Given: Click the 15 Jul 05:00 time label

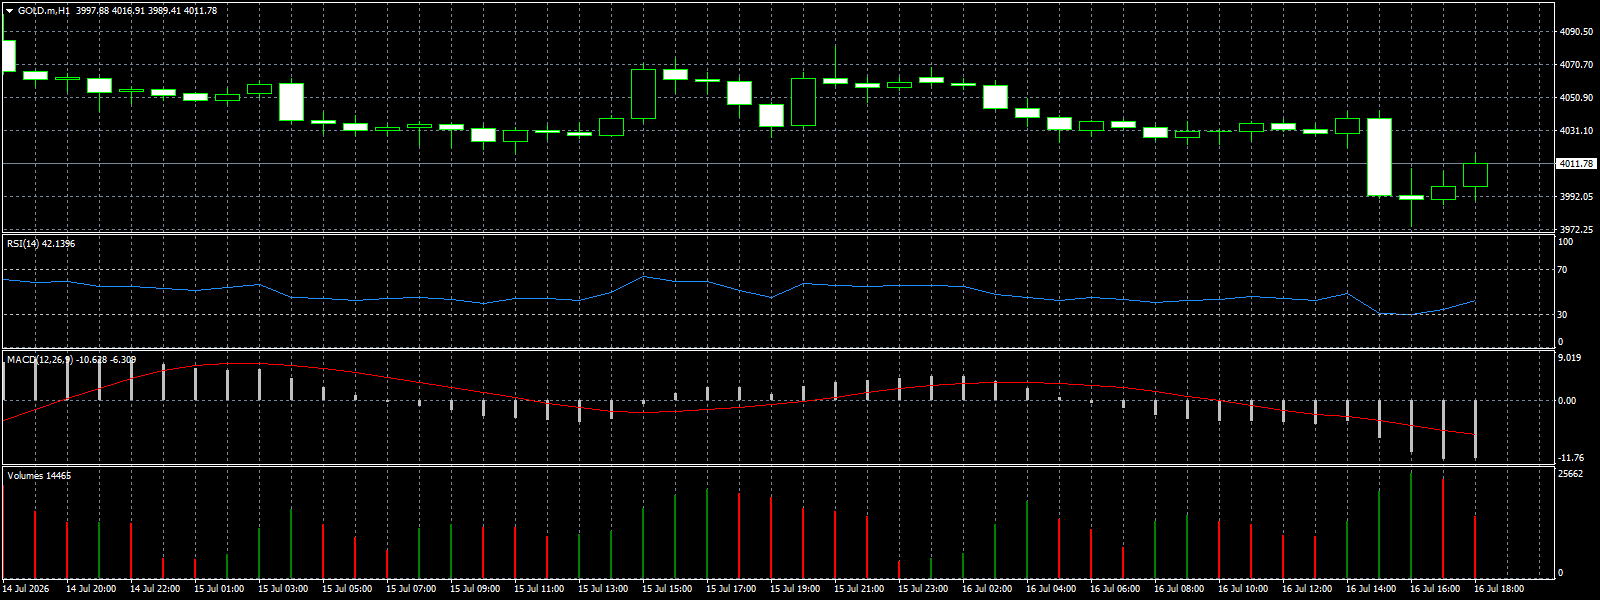Looking at the screenshot, I should tap(347, 589).
